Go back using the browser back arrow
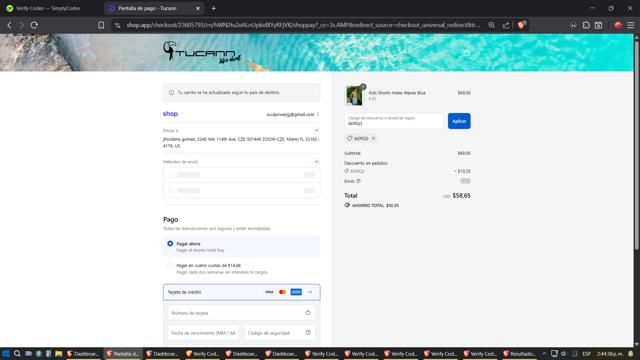This screenshot has height=360, width=640. (9, 25)
